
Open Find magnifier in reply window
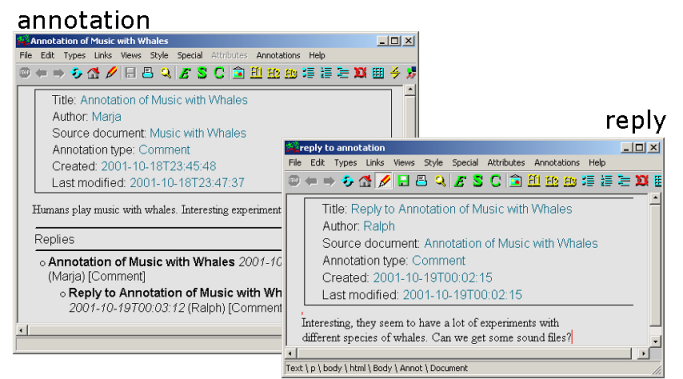point(440,181)
